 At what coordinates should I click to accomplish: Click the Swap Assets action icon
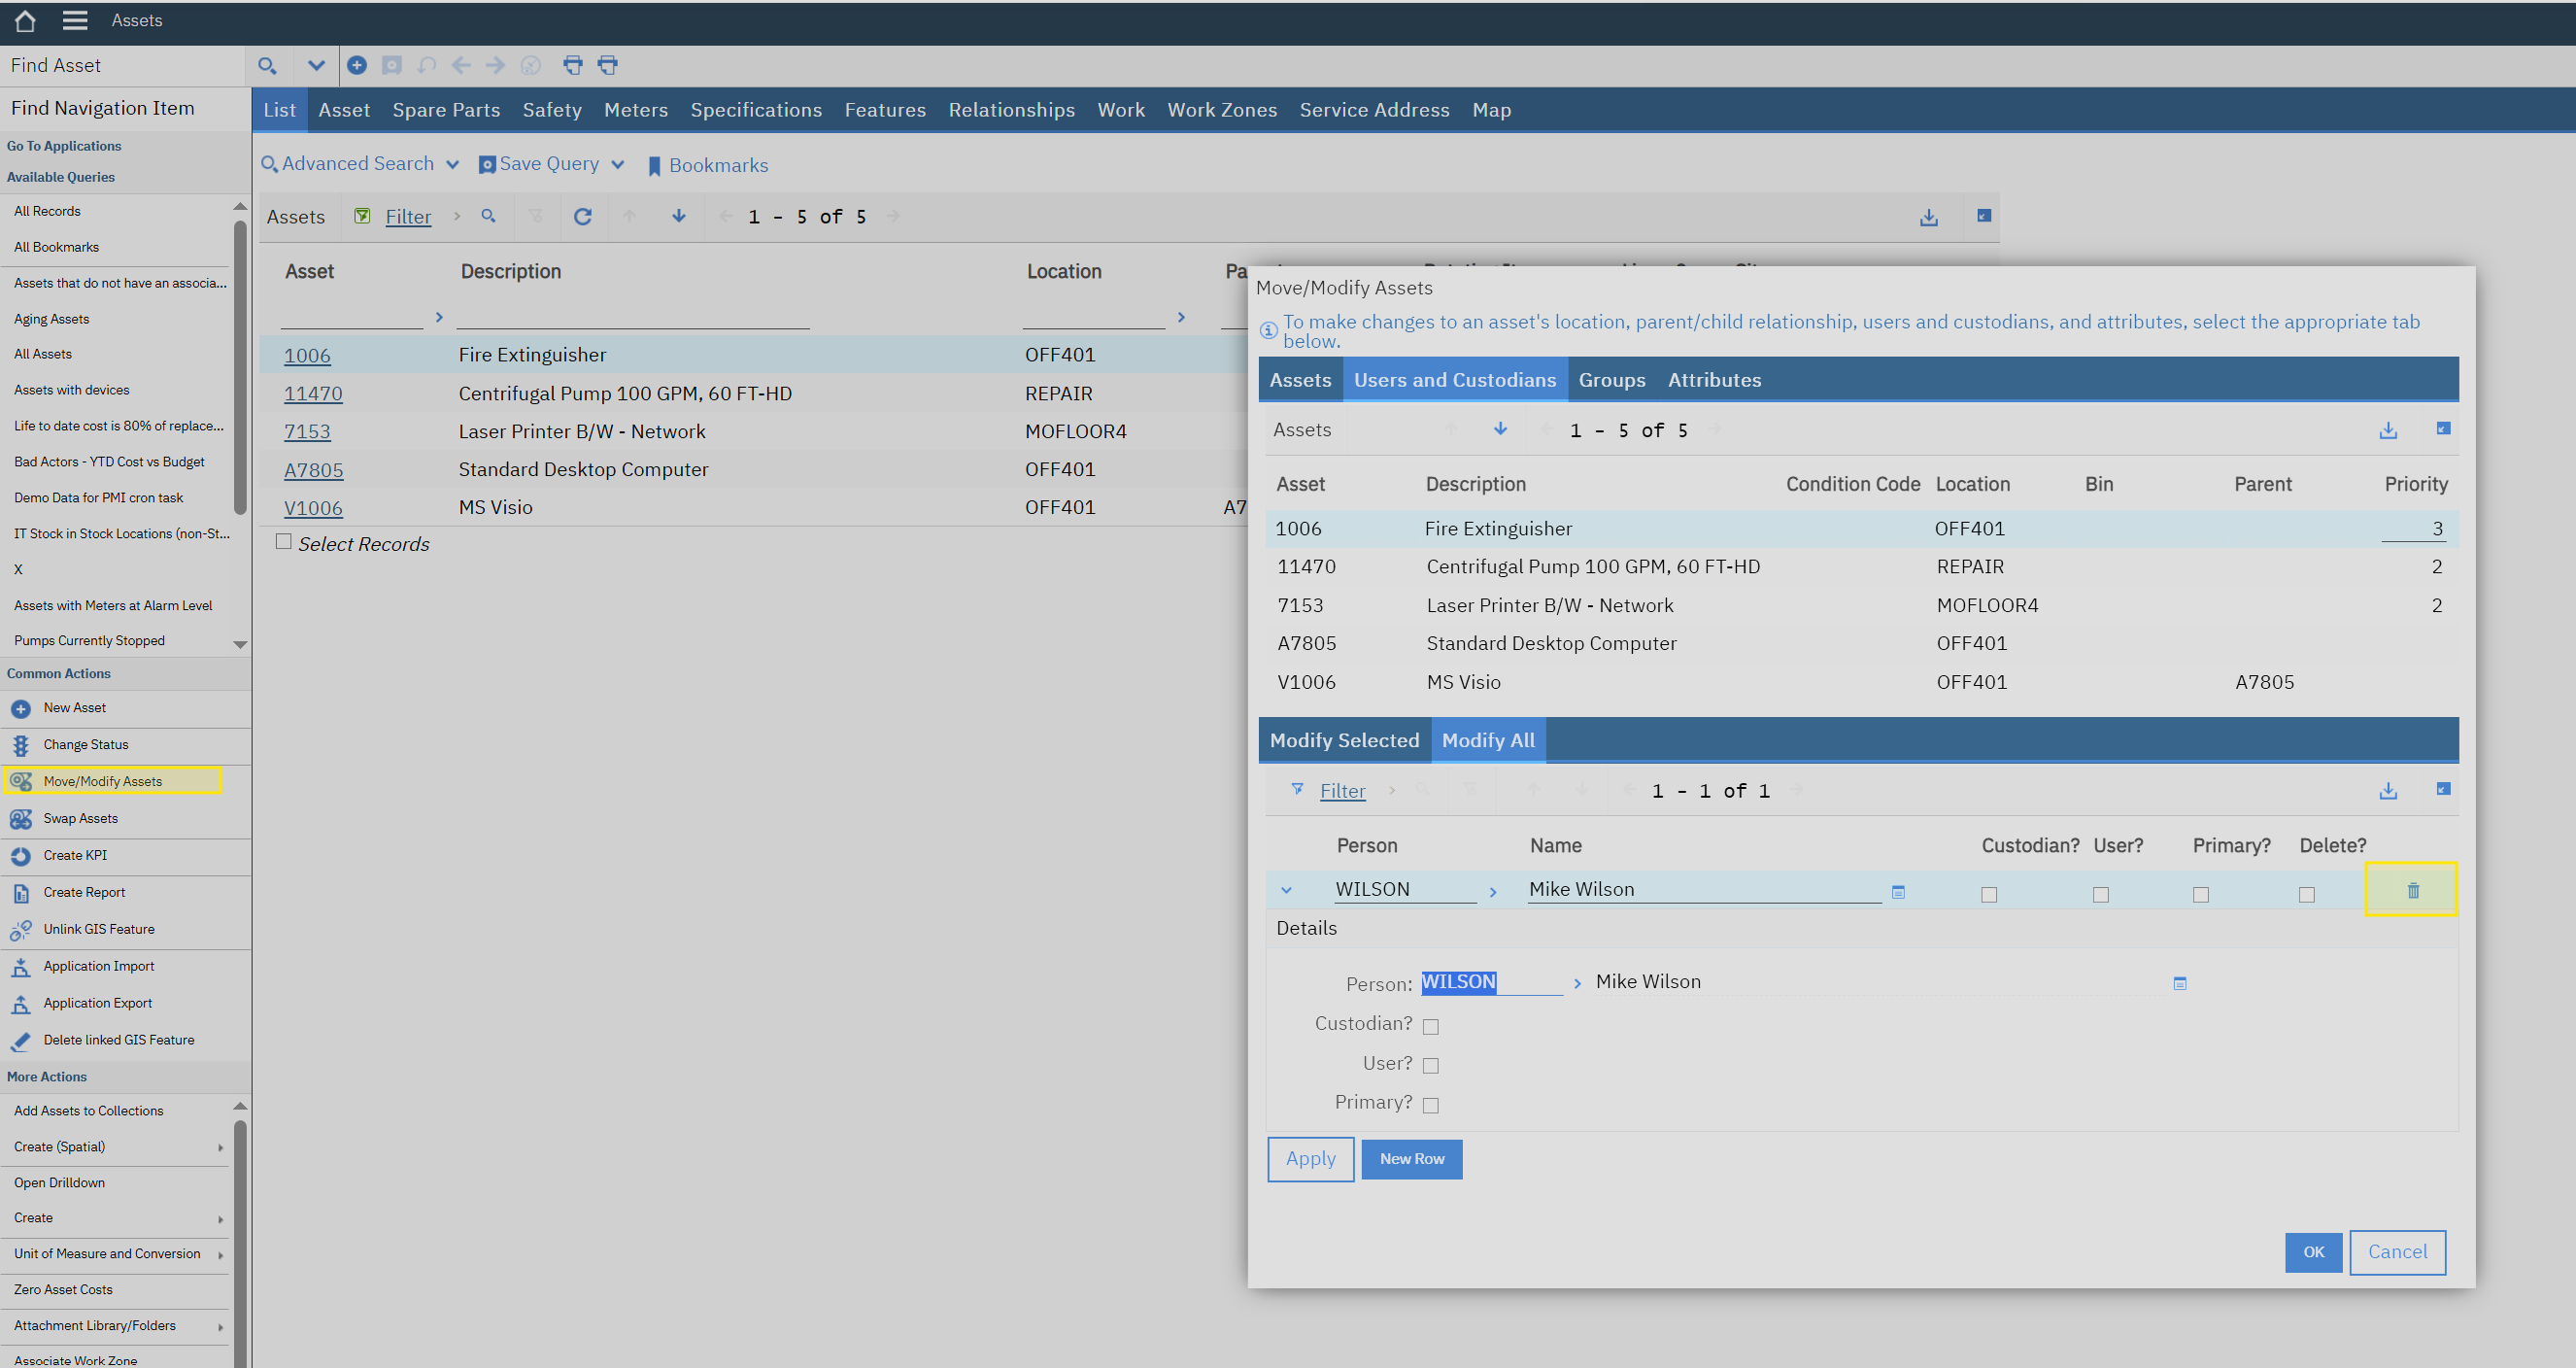(21, 819)
